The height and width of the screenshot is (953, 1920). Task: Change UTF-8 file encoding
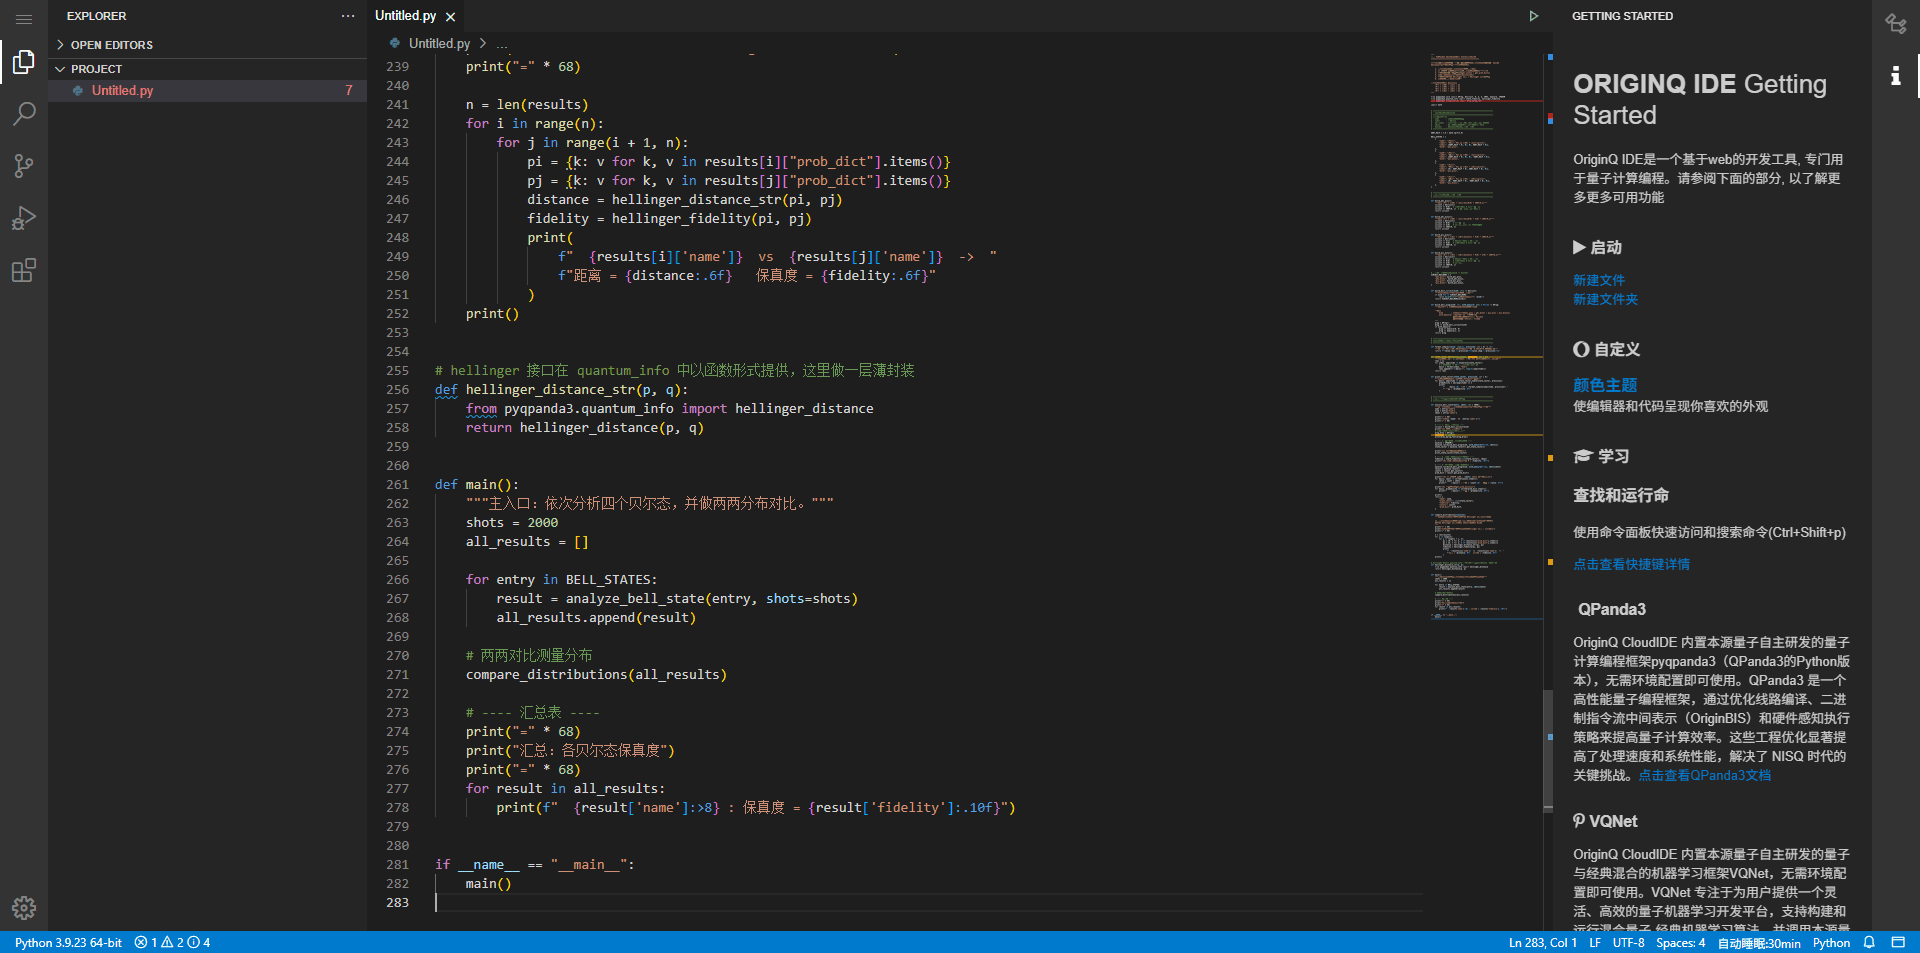pos(1628,943)
